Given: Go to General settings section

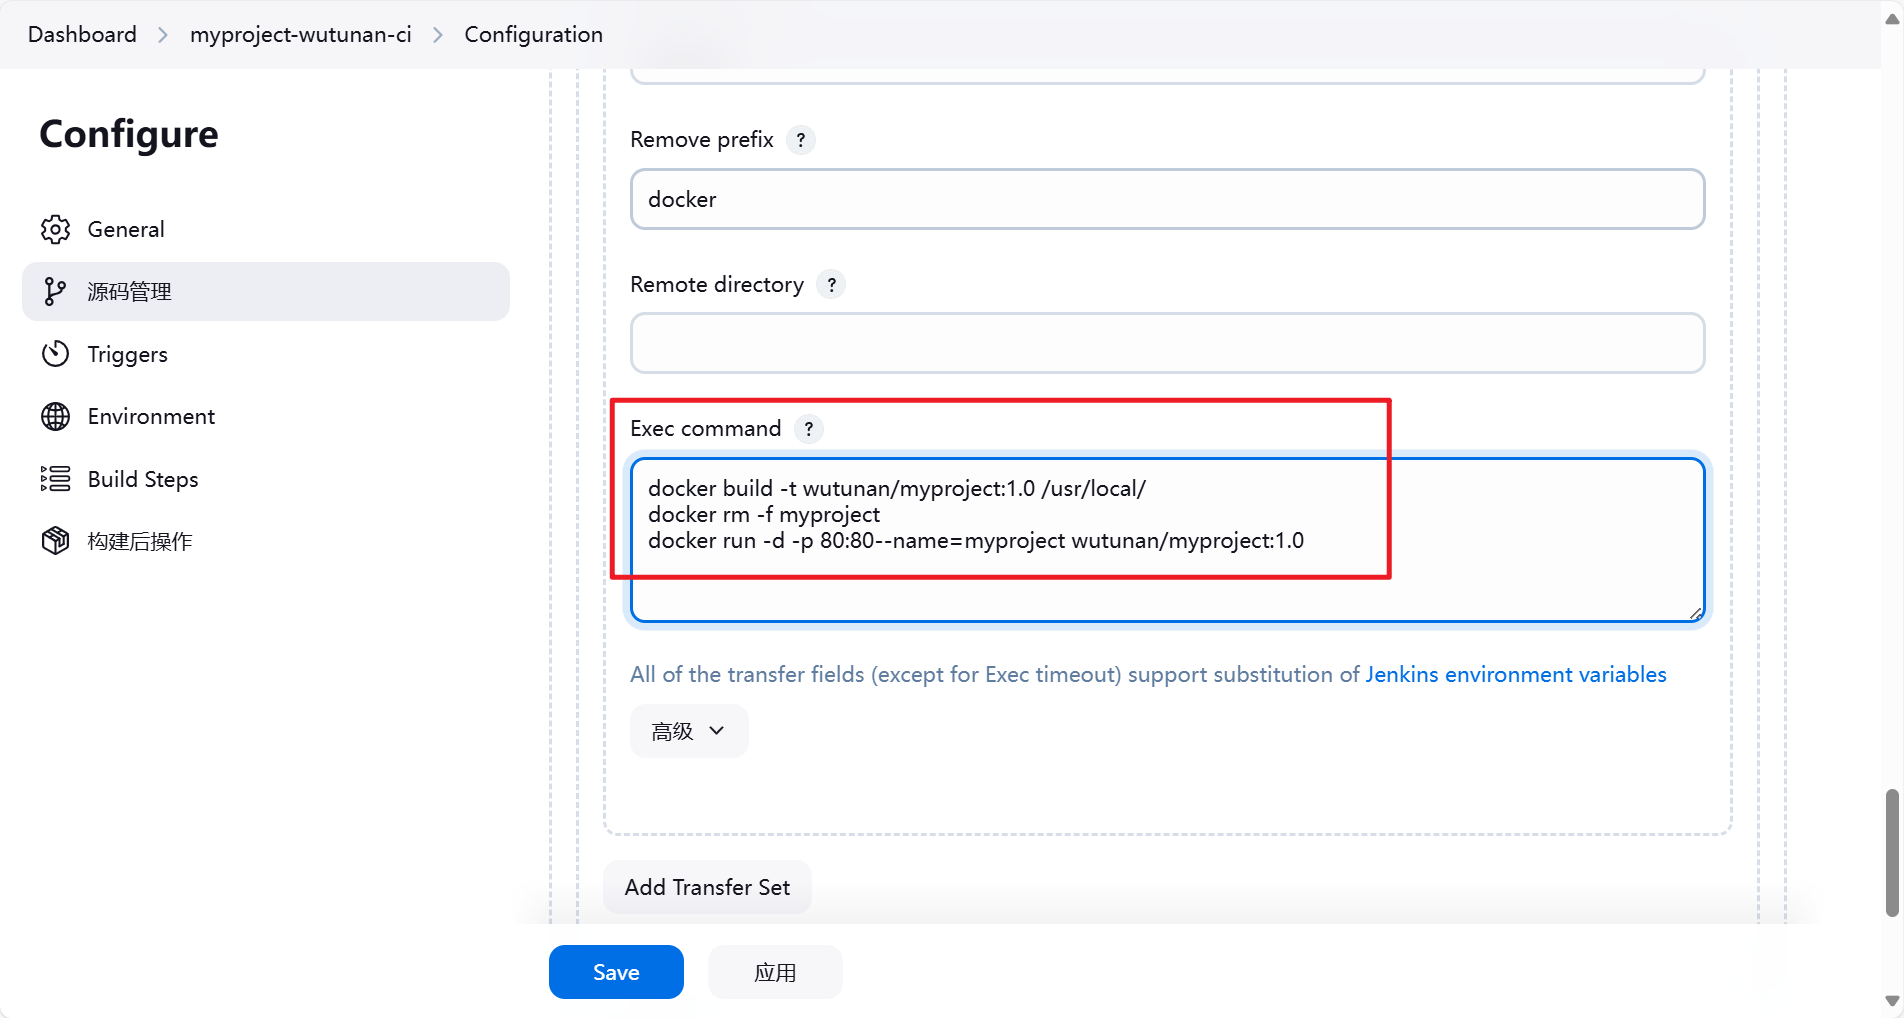Looking at the screenshot, I should pos(266,229).
